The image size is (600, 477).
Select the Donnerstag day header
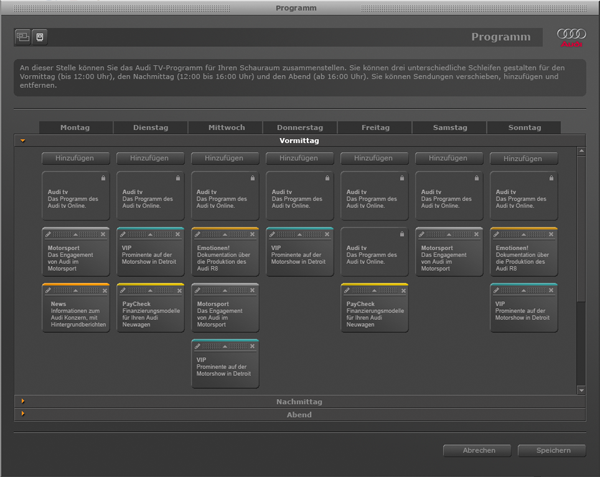tap(300, 127)
